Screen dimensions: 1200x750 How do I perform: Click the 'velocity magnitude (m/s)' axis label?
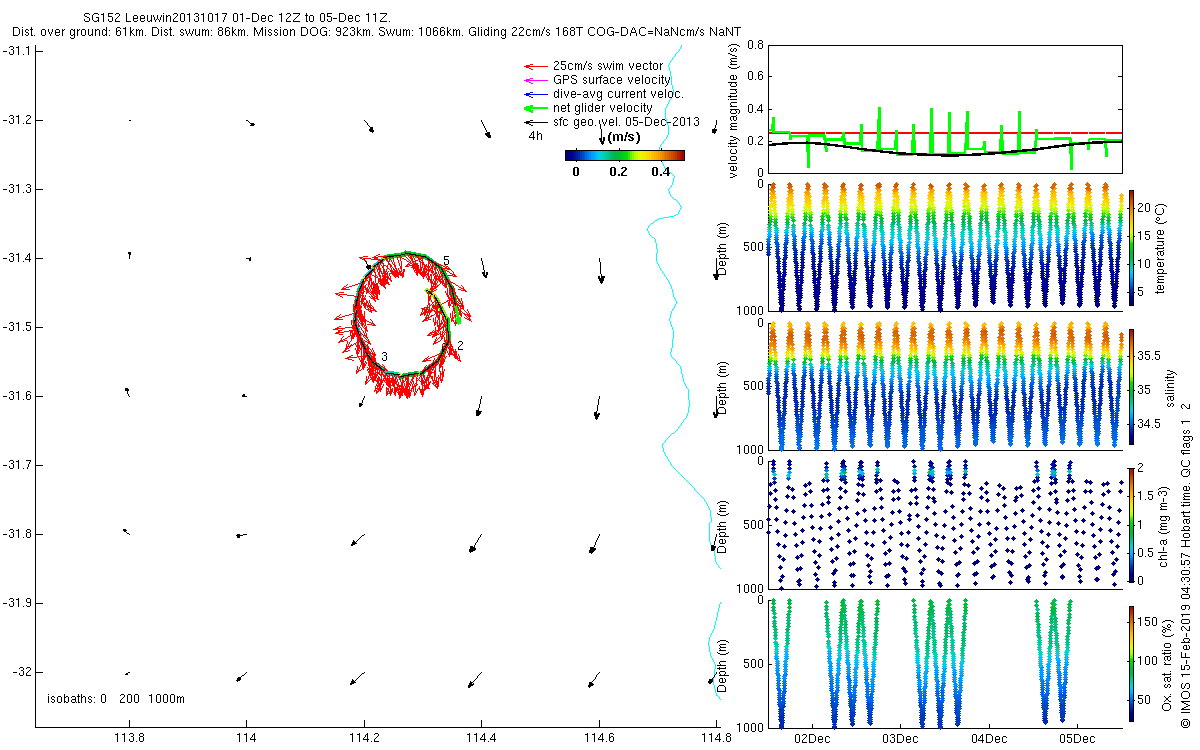click(735, 109)
